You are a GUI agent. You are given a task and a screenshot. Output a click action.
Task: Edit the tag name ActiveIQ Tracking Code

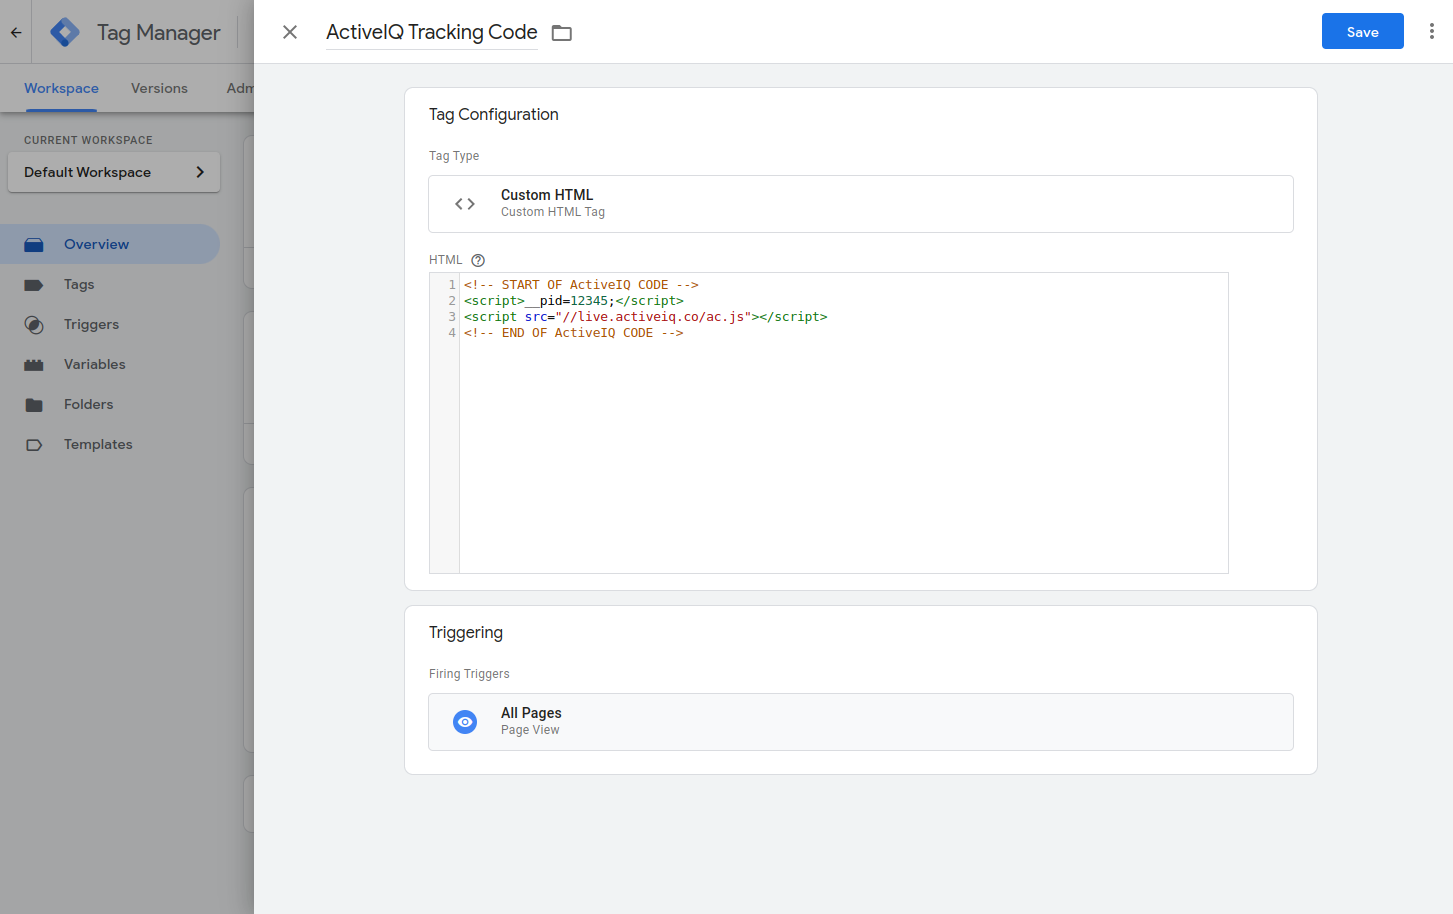432,32
